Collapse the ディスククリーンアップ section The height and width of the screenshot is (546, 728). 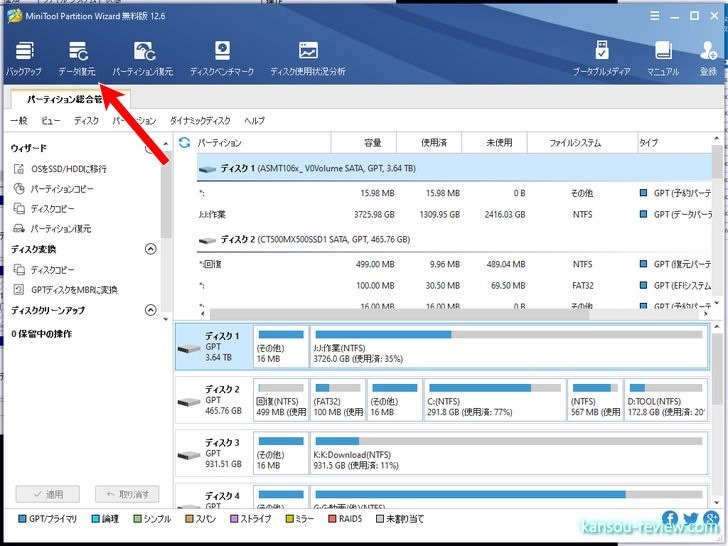pyautogui.click(x=150, y=310)
